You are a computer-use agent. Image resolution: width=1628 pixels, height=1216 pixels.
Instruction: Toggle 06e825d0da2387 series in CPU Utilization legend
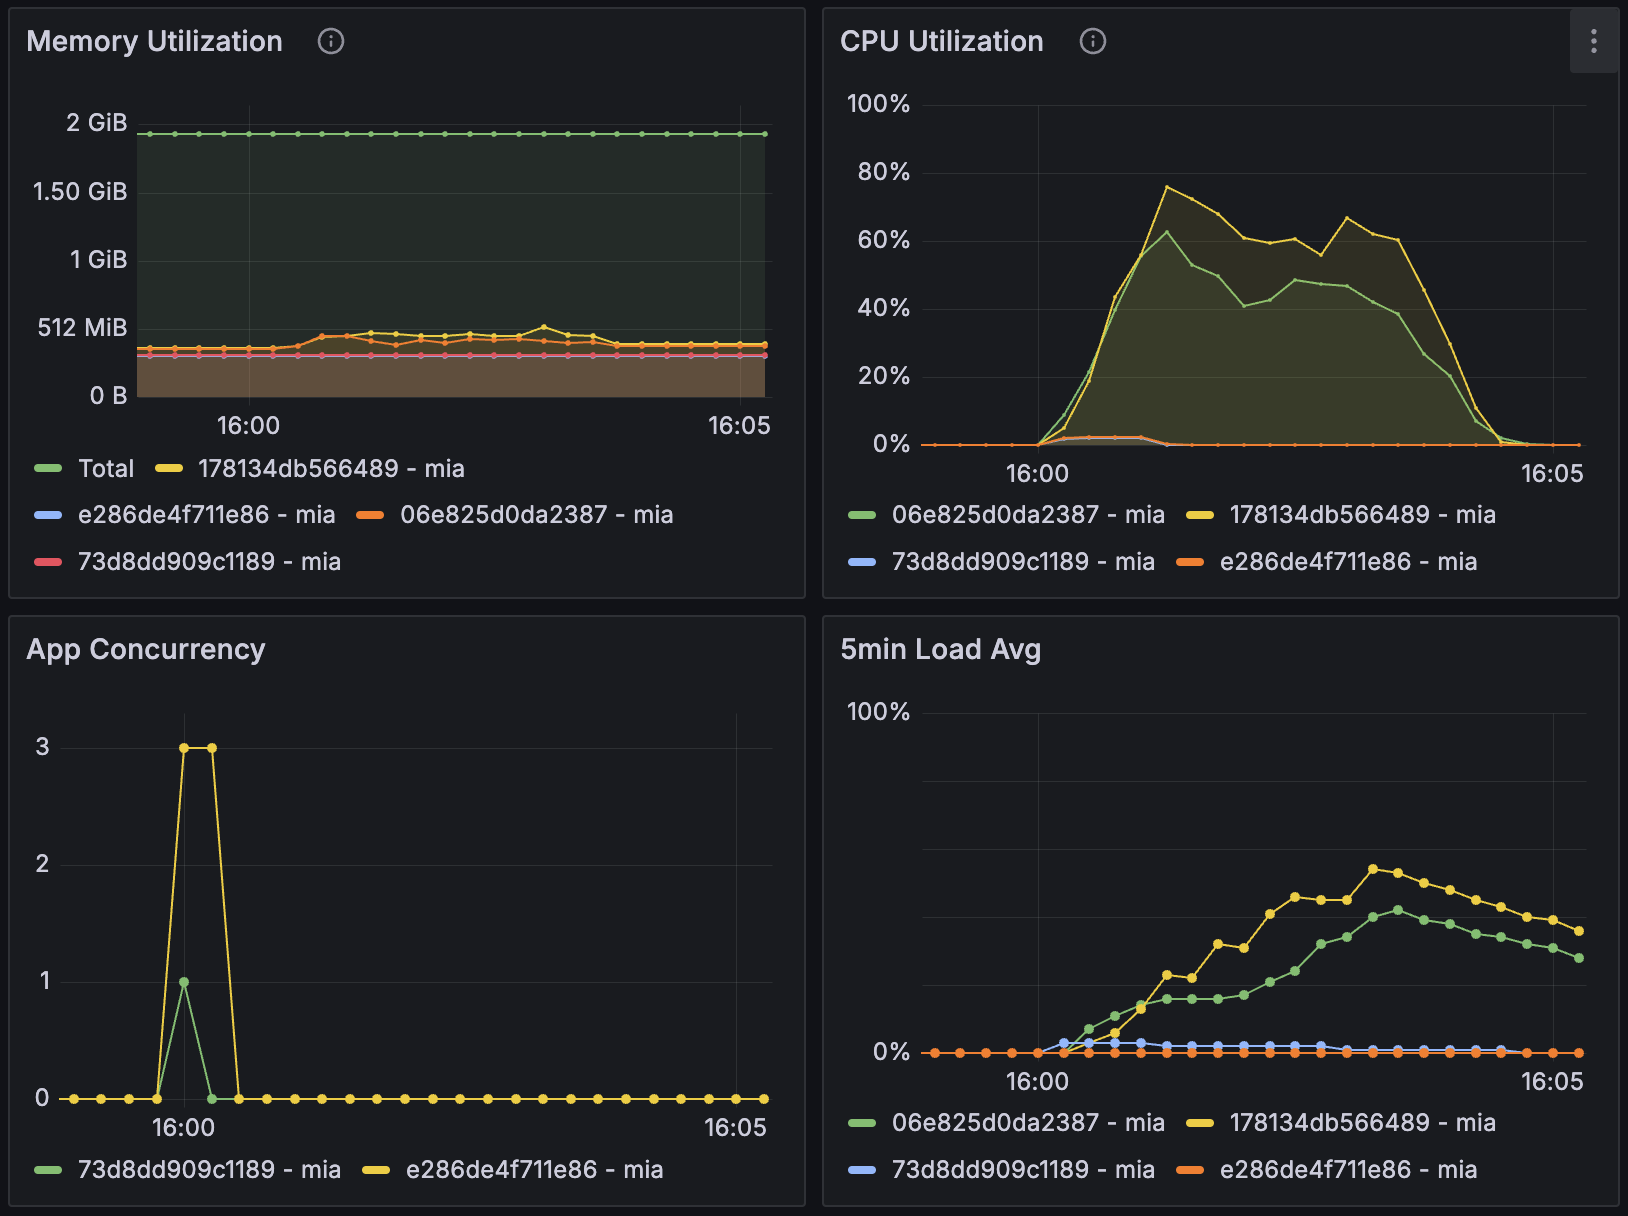(1027, 515)
